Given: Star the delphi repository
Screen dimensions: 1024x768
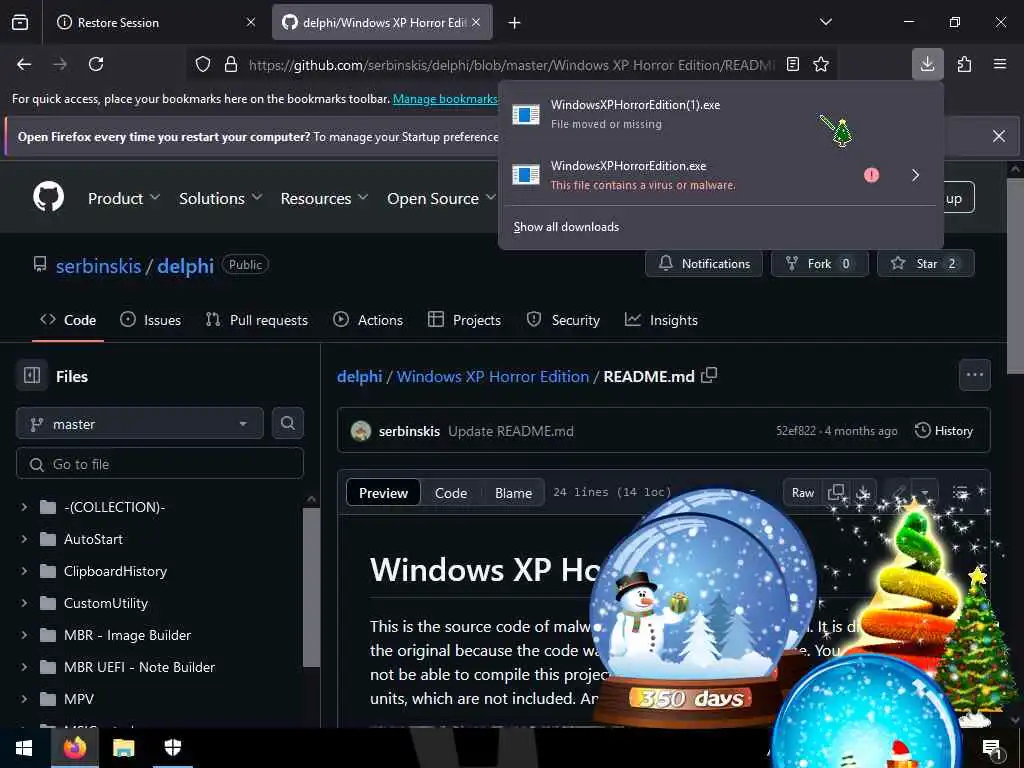Looking at the screenshot, I should (x=926, y=264).
